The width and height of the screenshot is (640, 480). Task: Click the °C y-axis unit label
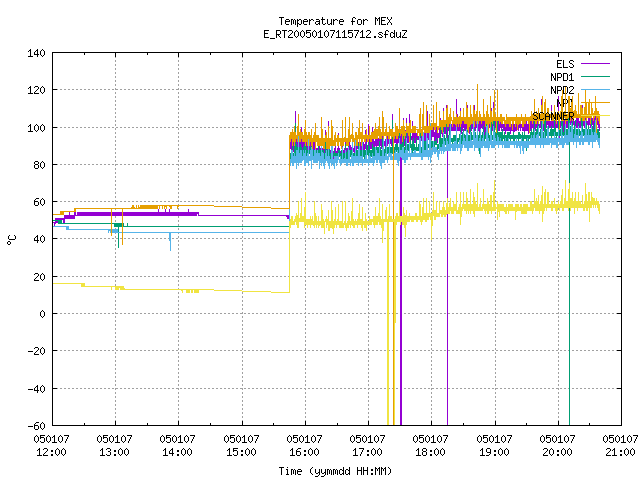click(11, 240)
